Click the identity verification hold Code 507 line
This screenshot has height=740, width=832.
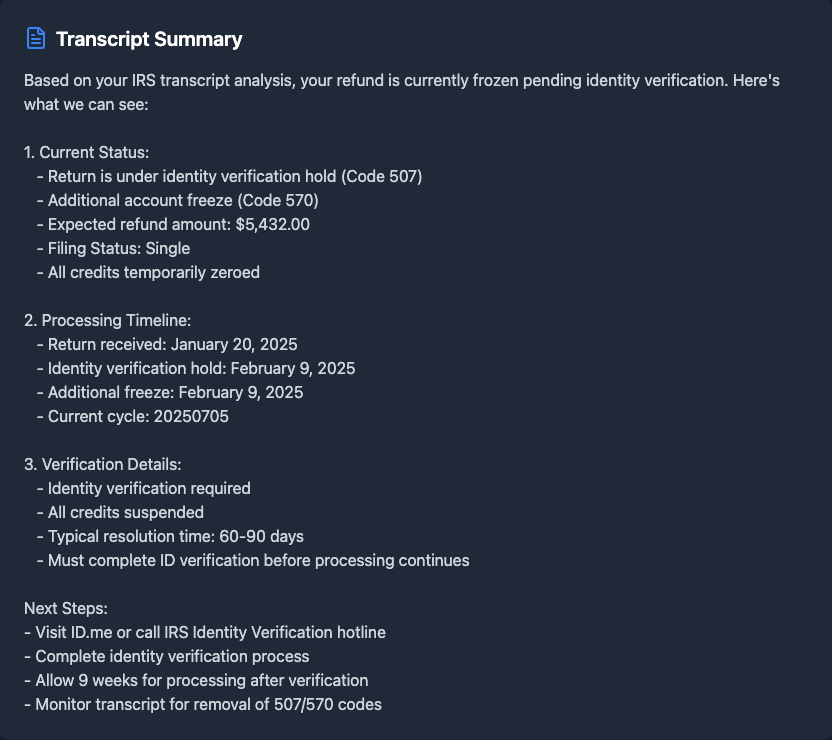(235, 176)
